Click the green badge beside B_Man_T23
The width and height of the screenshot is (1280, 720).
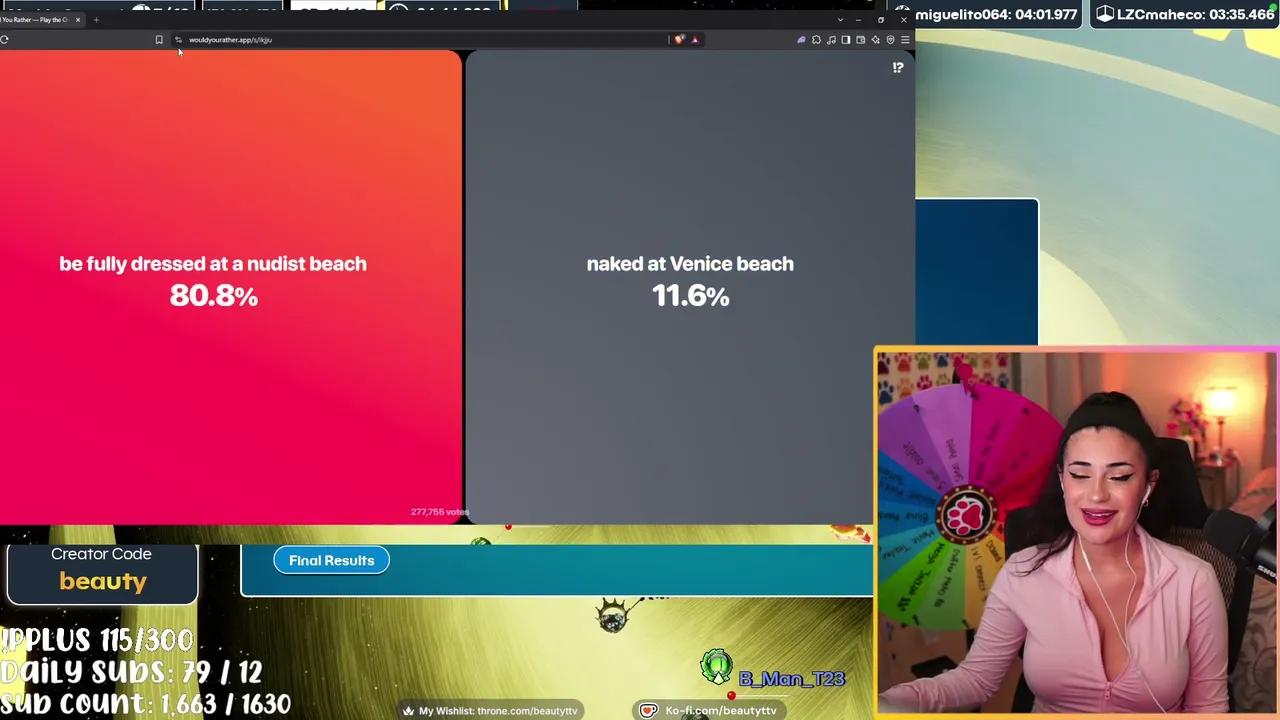tap(716, 666)
